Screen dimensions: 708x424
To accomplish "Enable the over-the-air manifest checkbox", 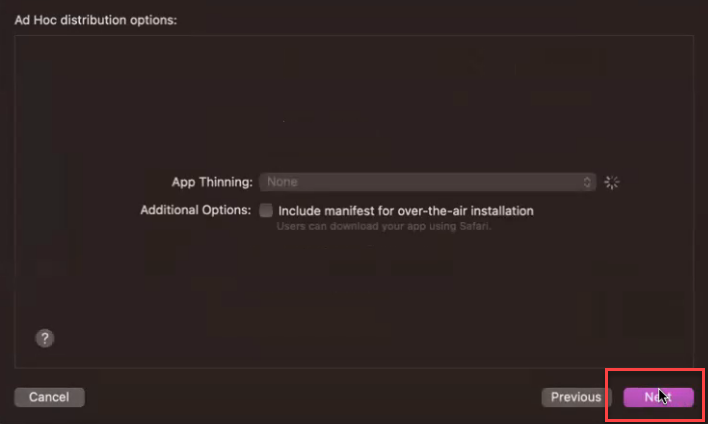I will (266, 210).
